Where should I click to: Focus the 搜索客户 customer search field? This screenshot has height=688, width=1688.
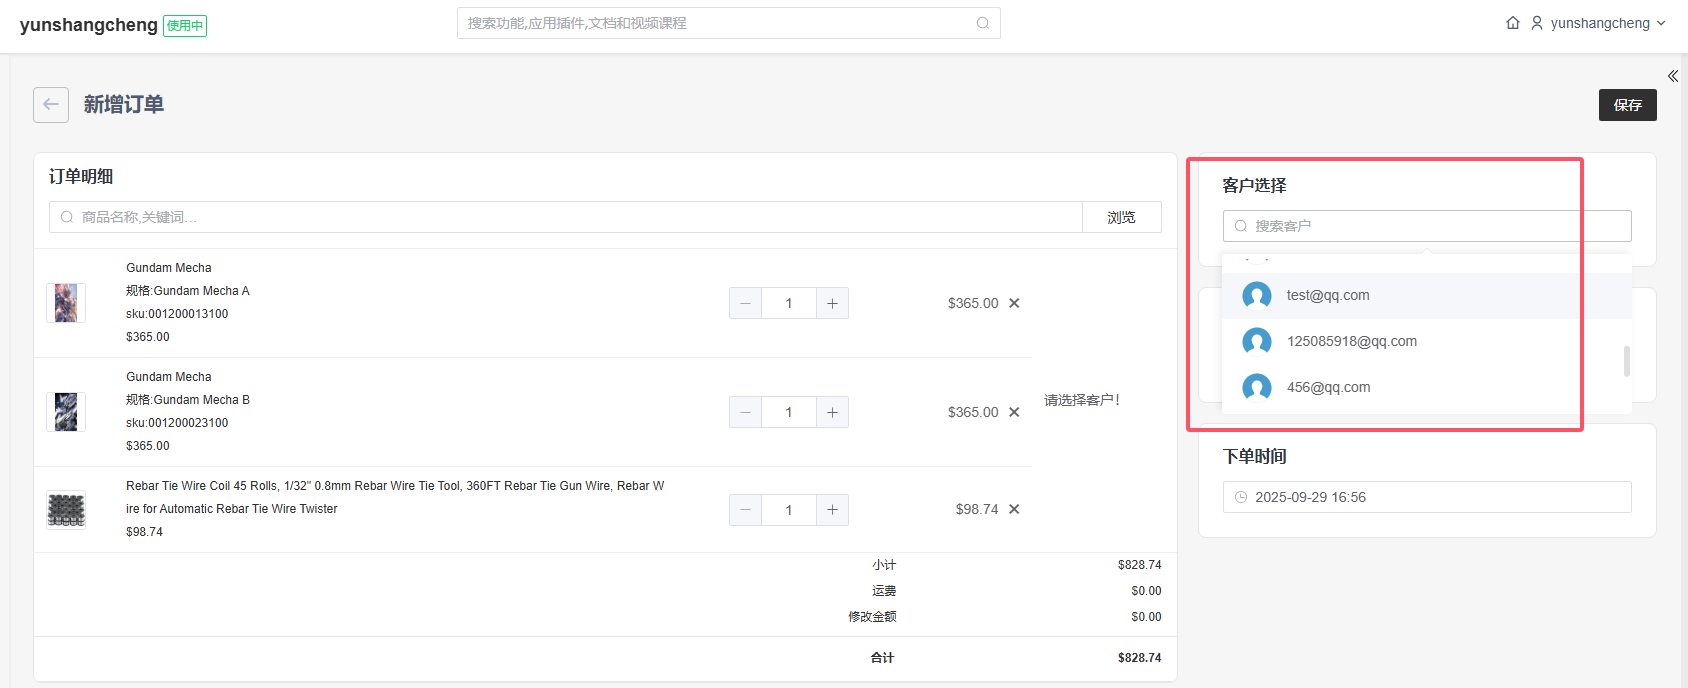tap(1426, 226)
